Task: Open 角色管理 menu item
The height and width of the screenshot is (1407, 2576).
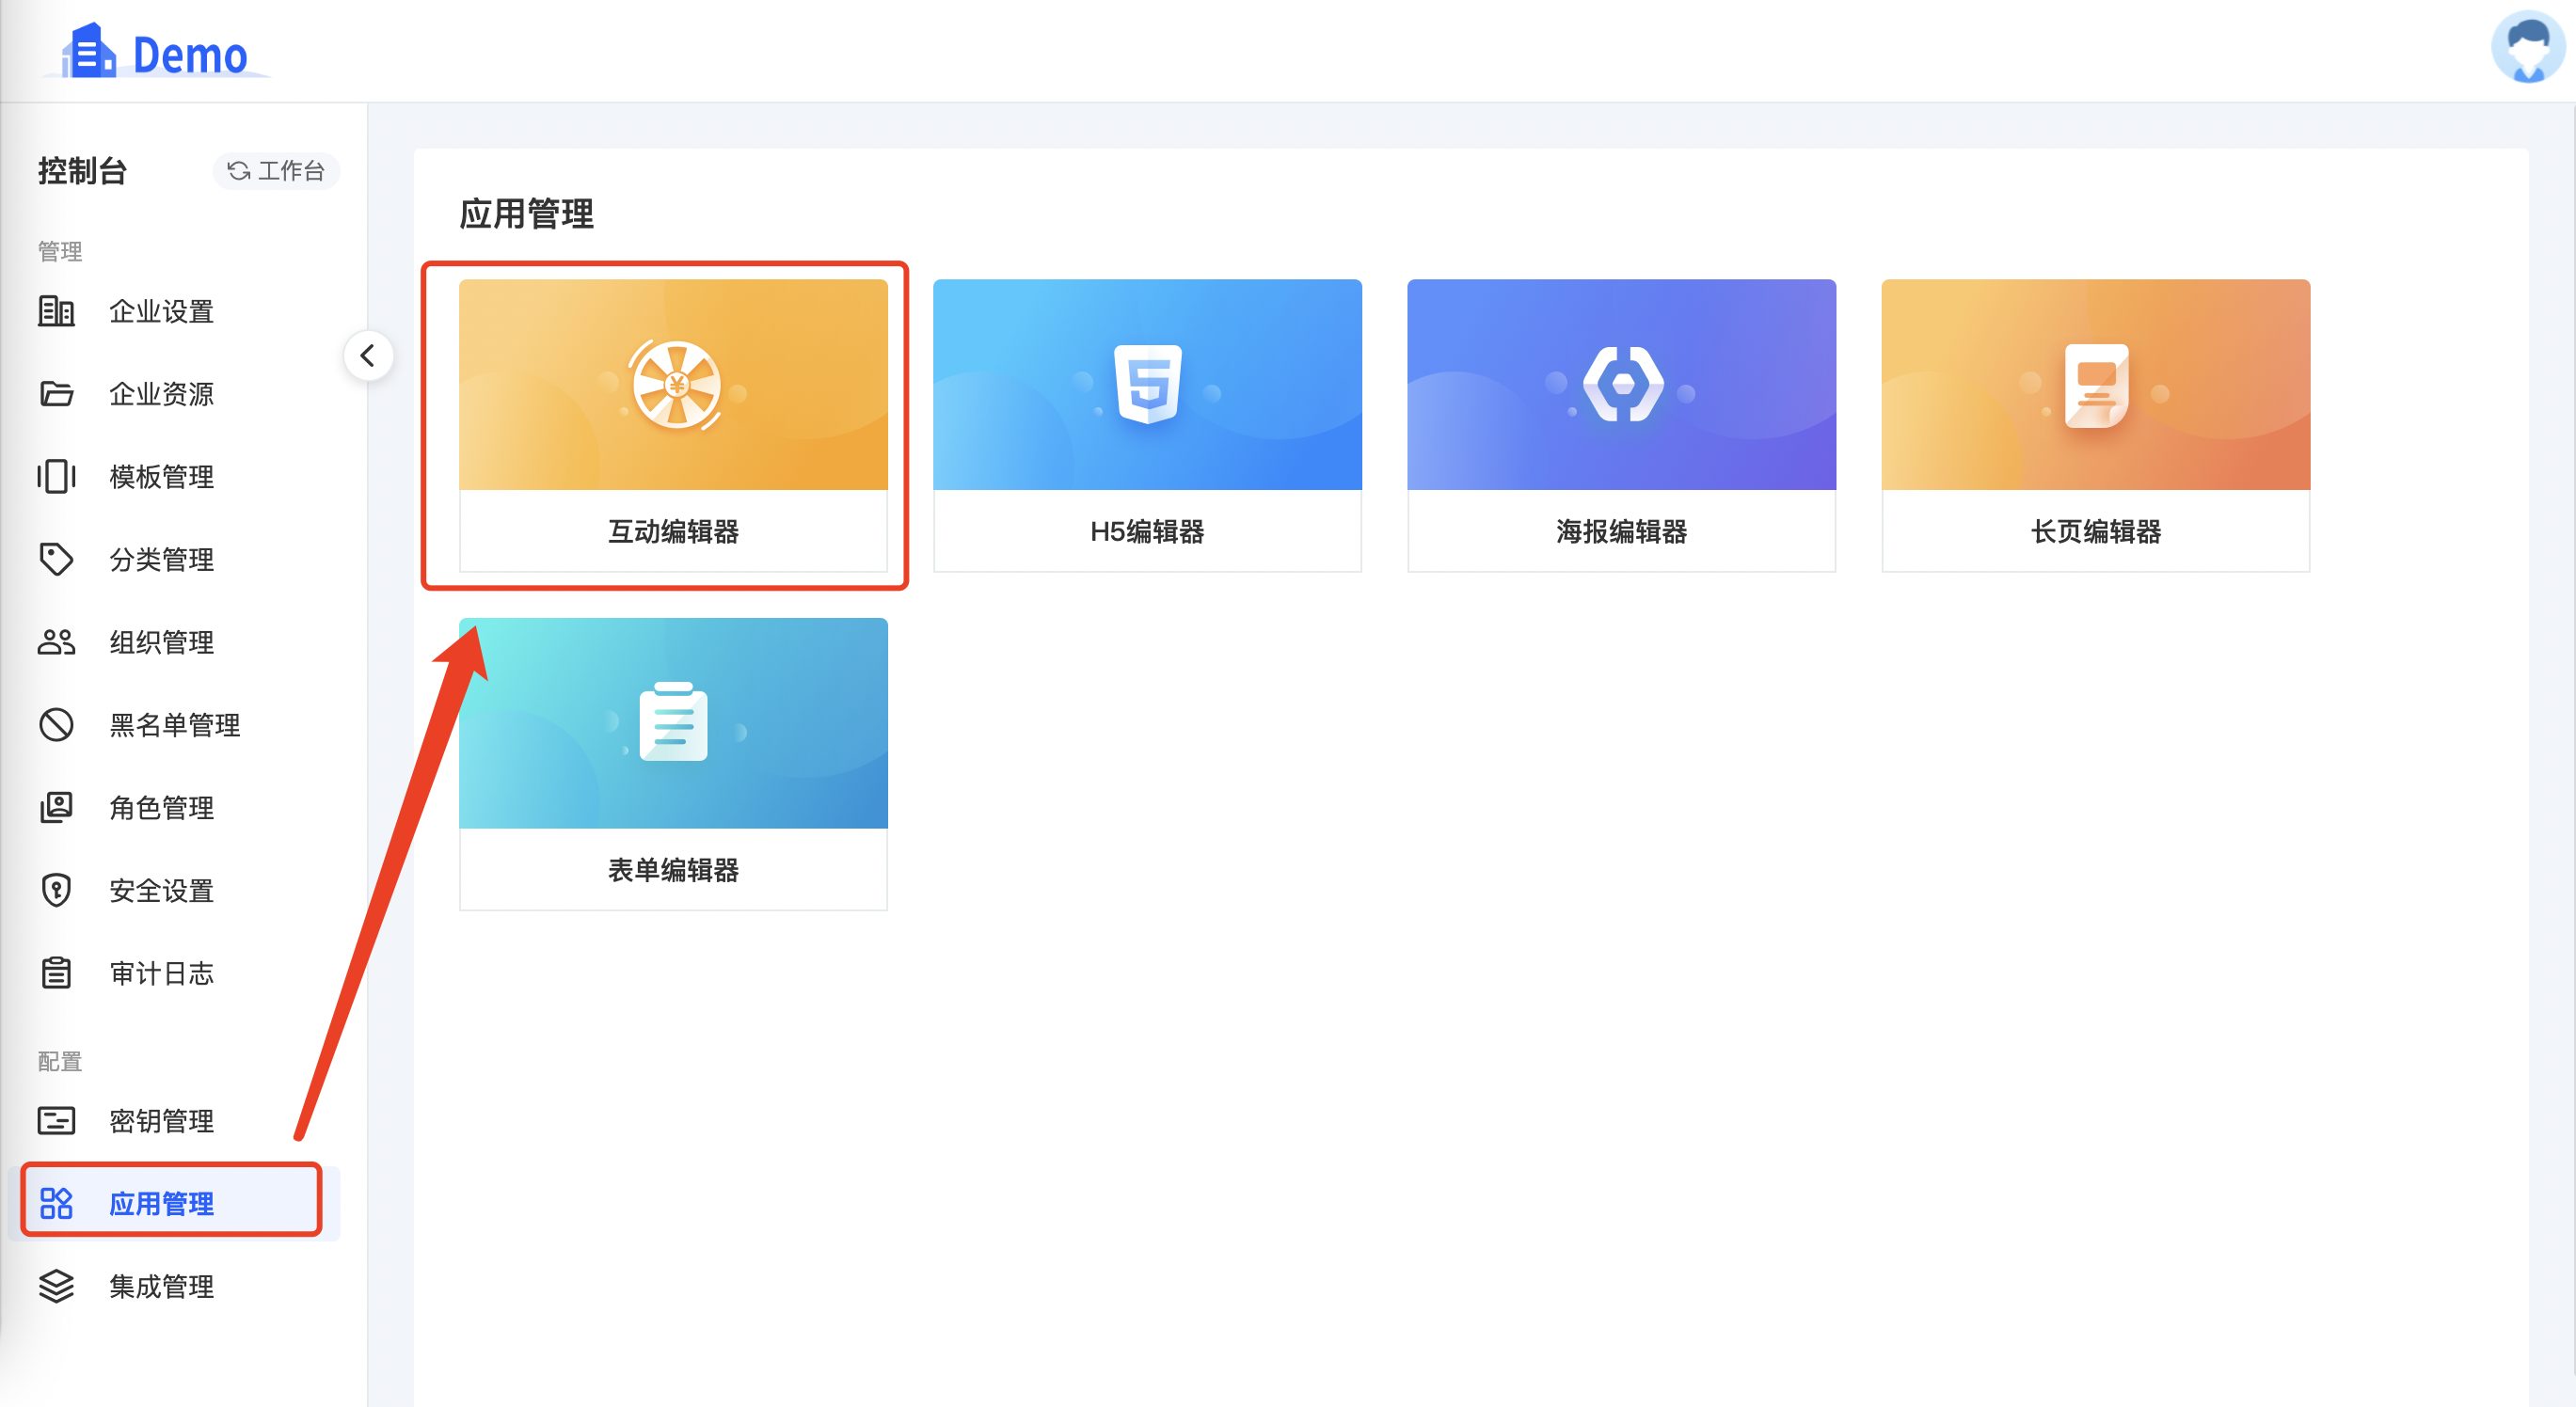Action: 174,807
